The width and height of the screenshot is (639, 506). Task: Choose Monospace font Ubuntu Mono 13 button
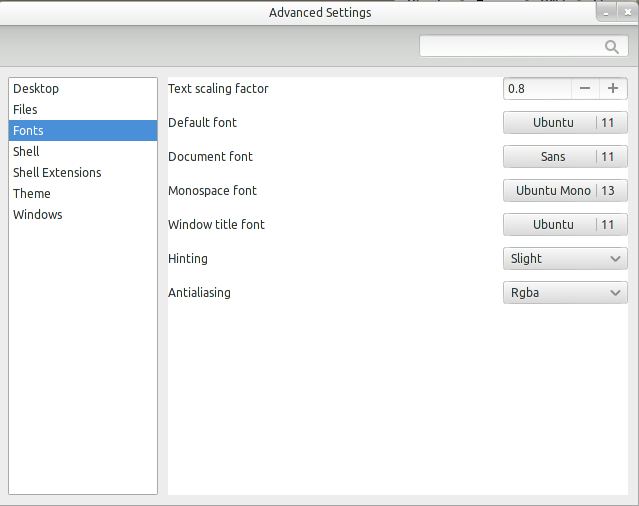click(x=565, y=191)
